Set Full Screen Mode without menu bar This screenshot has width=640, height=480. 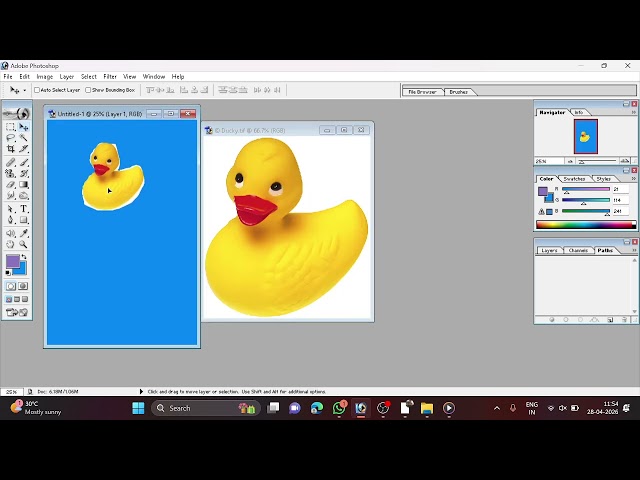click(25, 299)
